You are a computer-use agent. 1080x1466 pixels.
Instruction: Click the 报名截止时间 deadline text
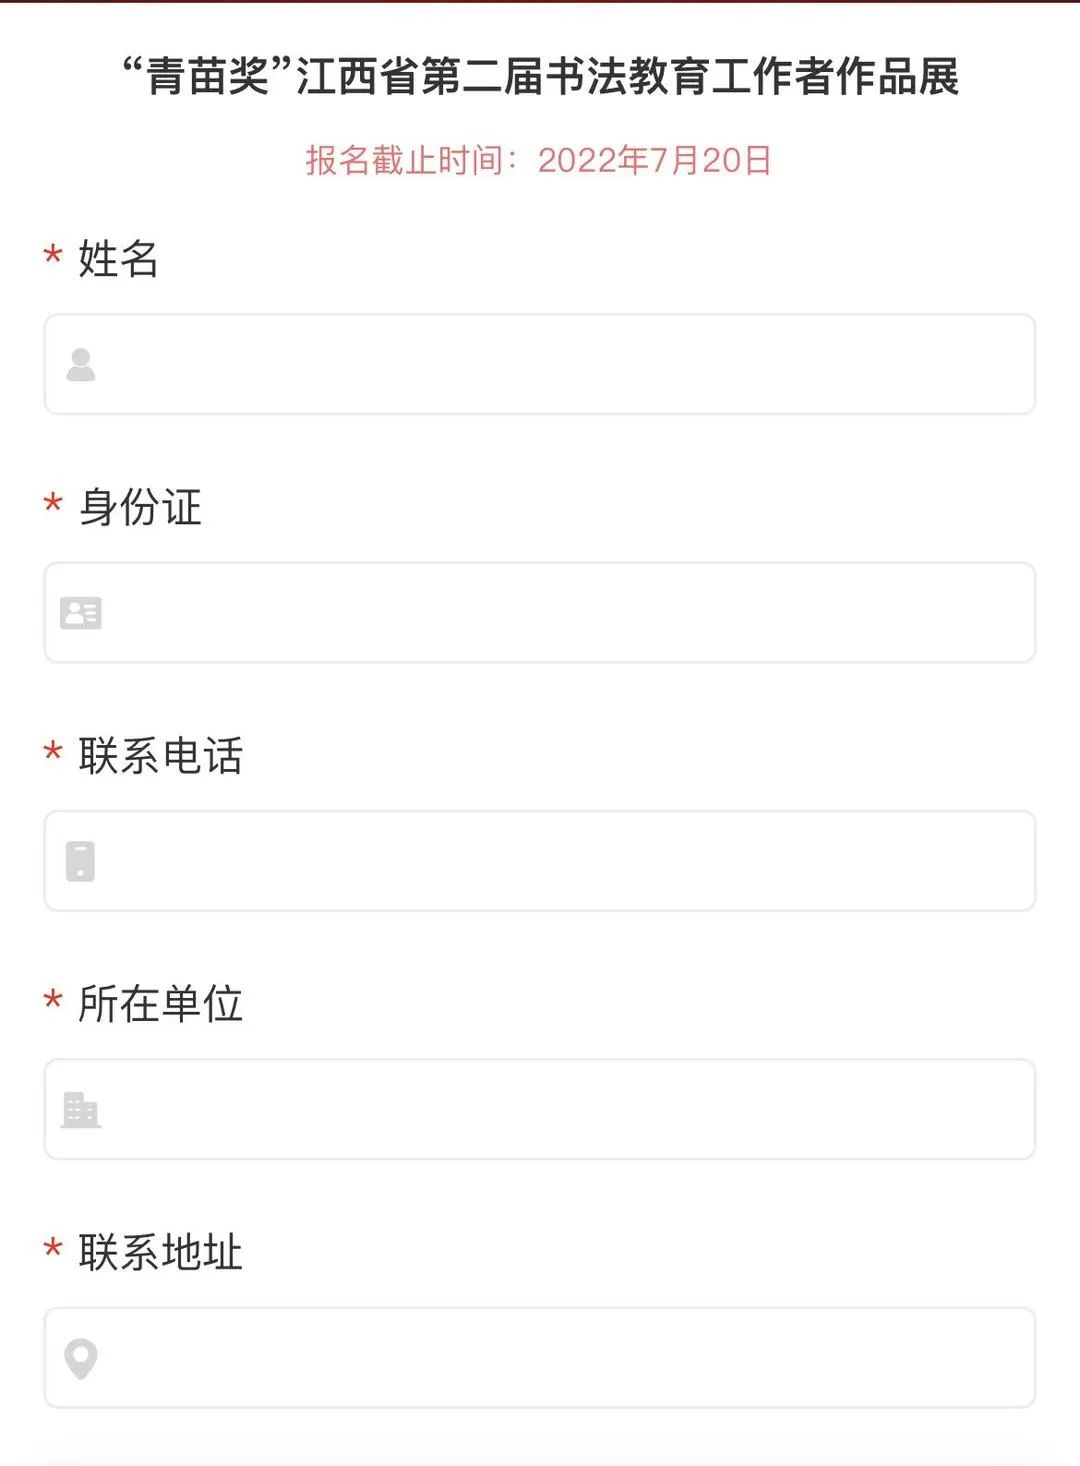[539, 160]
